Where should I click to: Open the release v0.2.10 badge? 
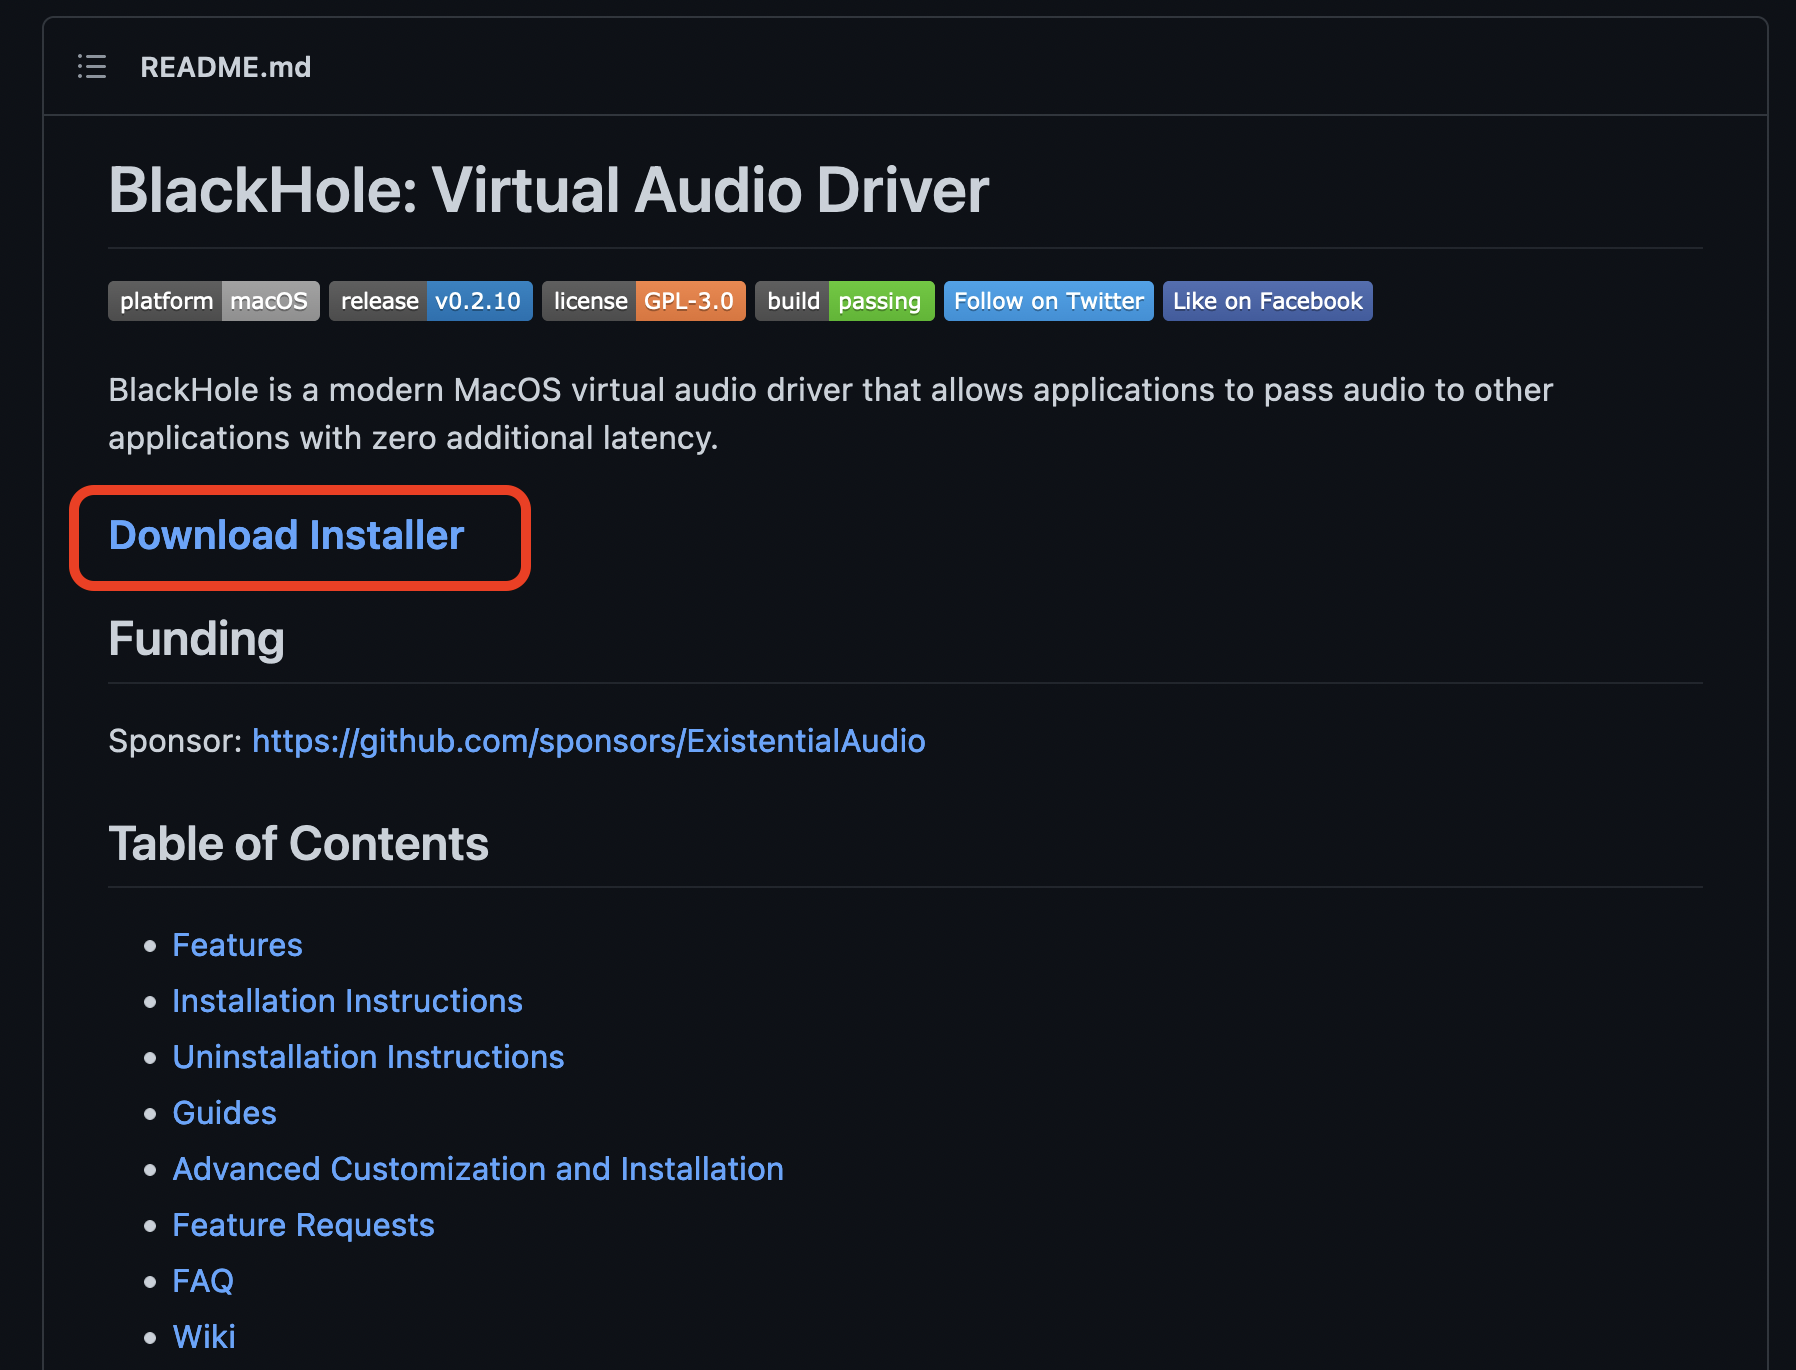[x=431, y=301]
